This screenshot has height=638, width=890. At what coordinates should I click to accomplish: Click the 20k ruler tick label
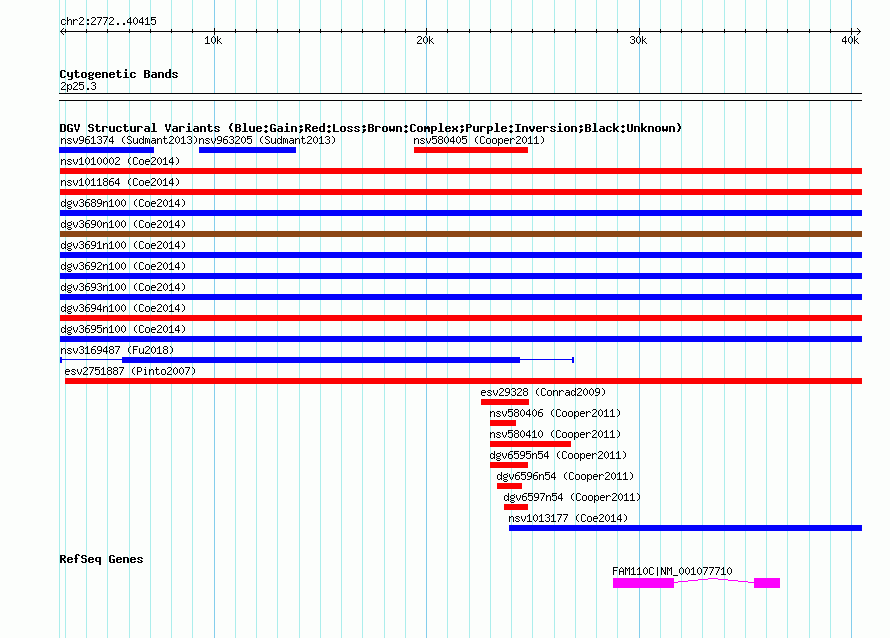426,40
